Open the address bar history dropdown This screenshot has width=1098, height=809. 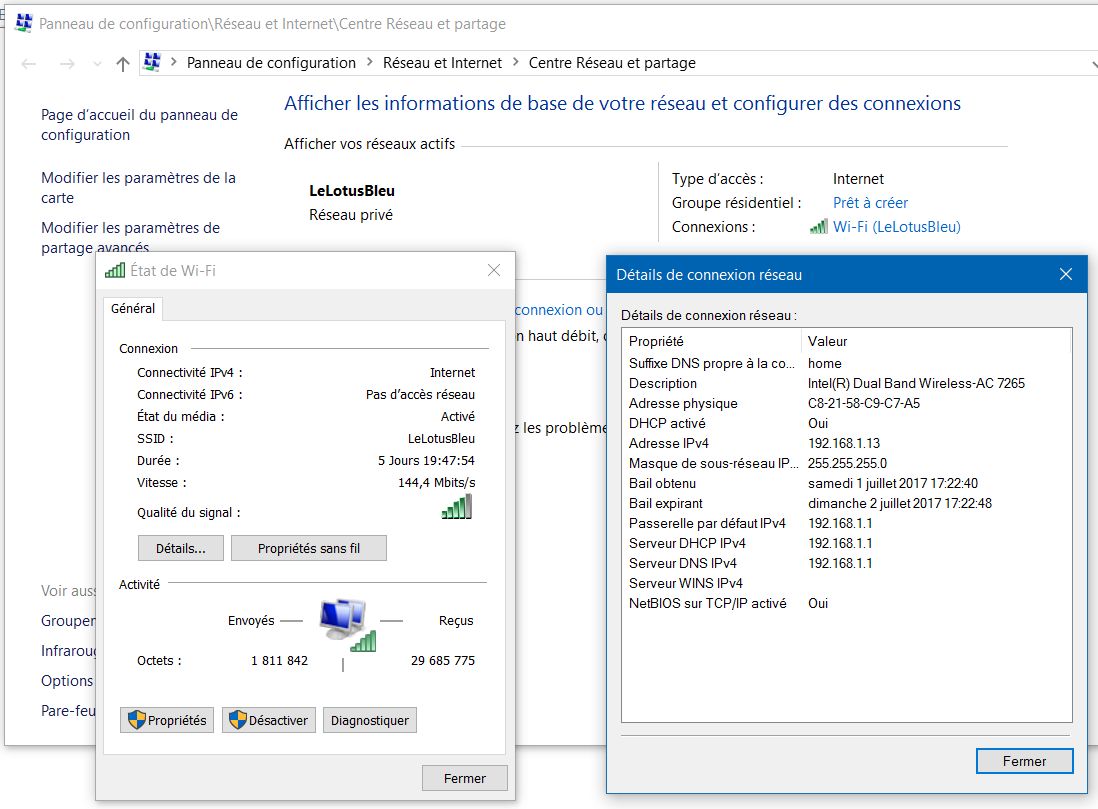[x=1091, y=64]
